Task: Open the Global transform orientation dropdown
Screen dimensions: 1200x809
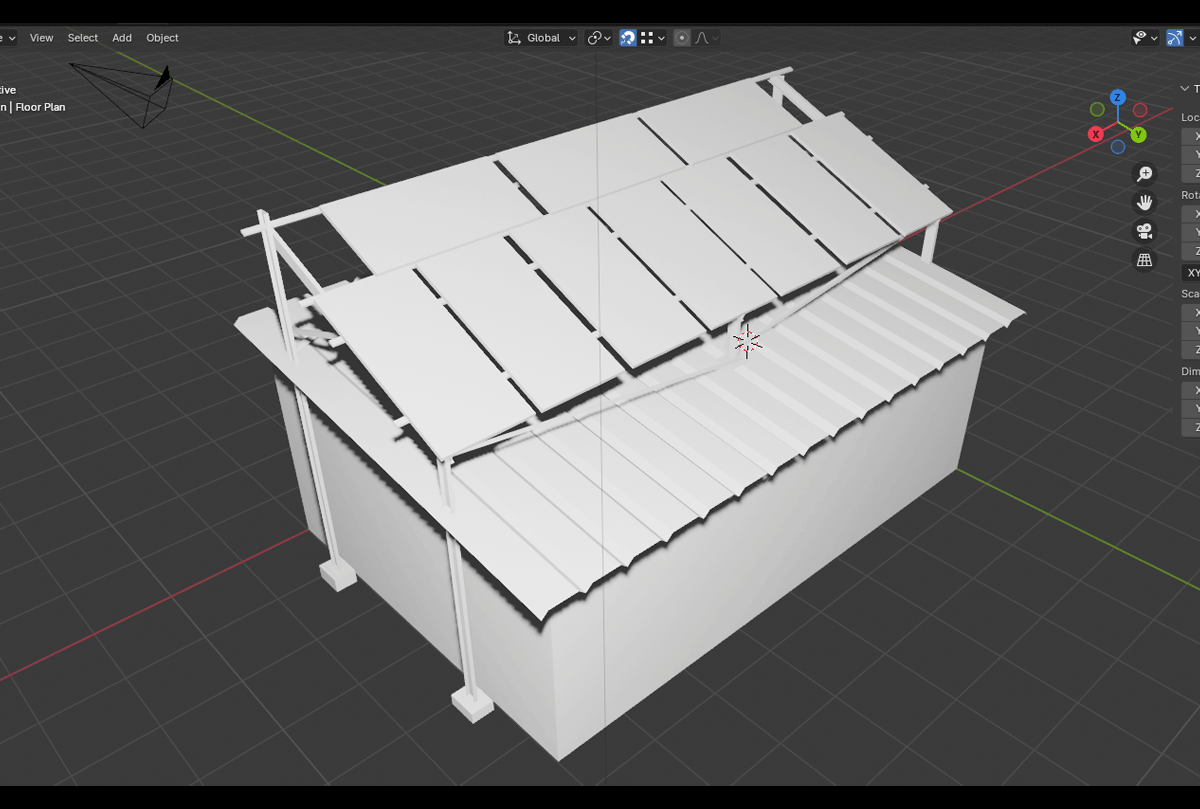Action: click(x=541, y=38)
